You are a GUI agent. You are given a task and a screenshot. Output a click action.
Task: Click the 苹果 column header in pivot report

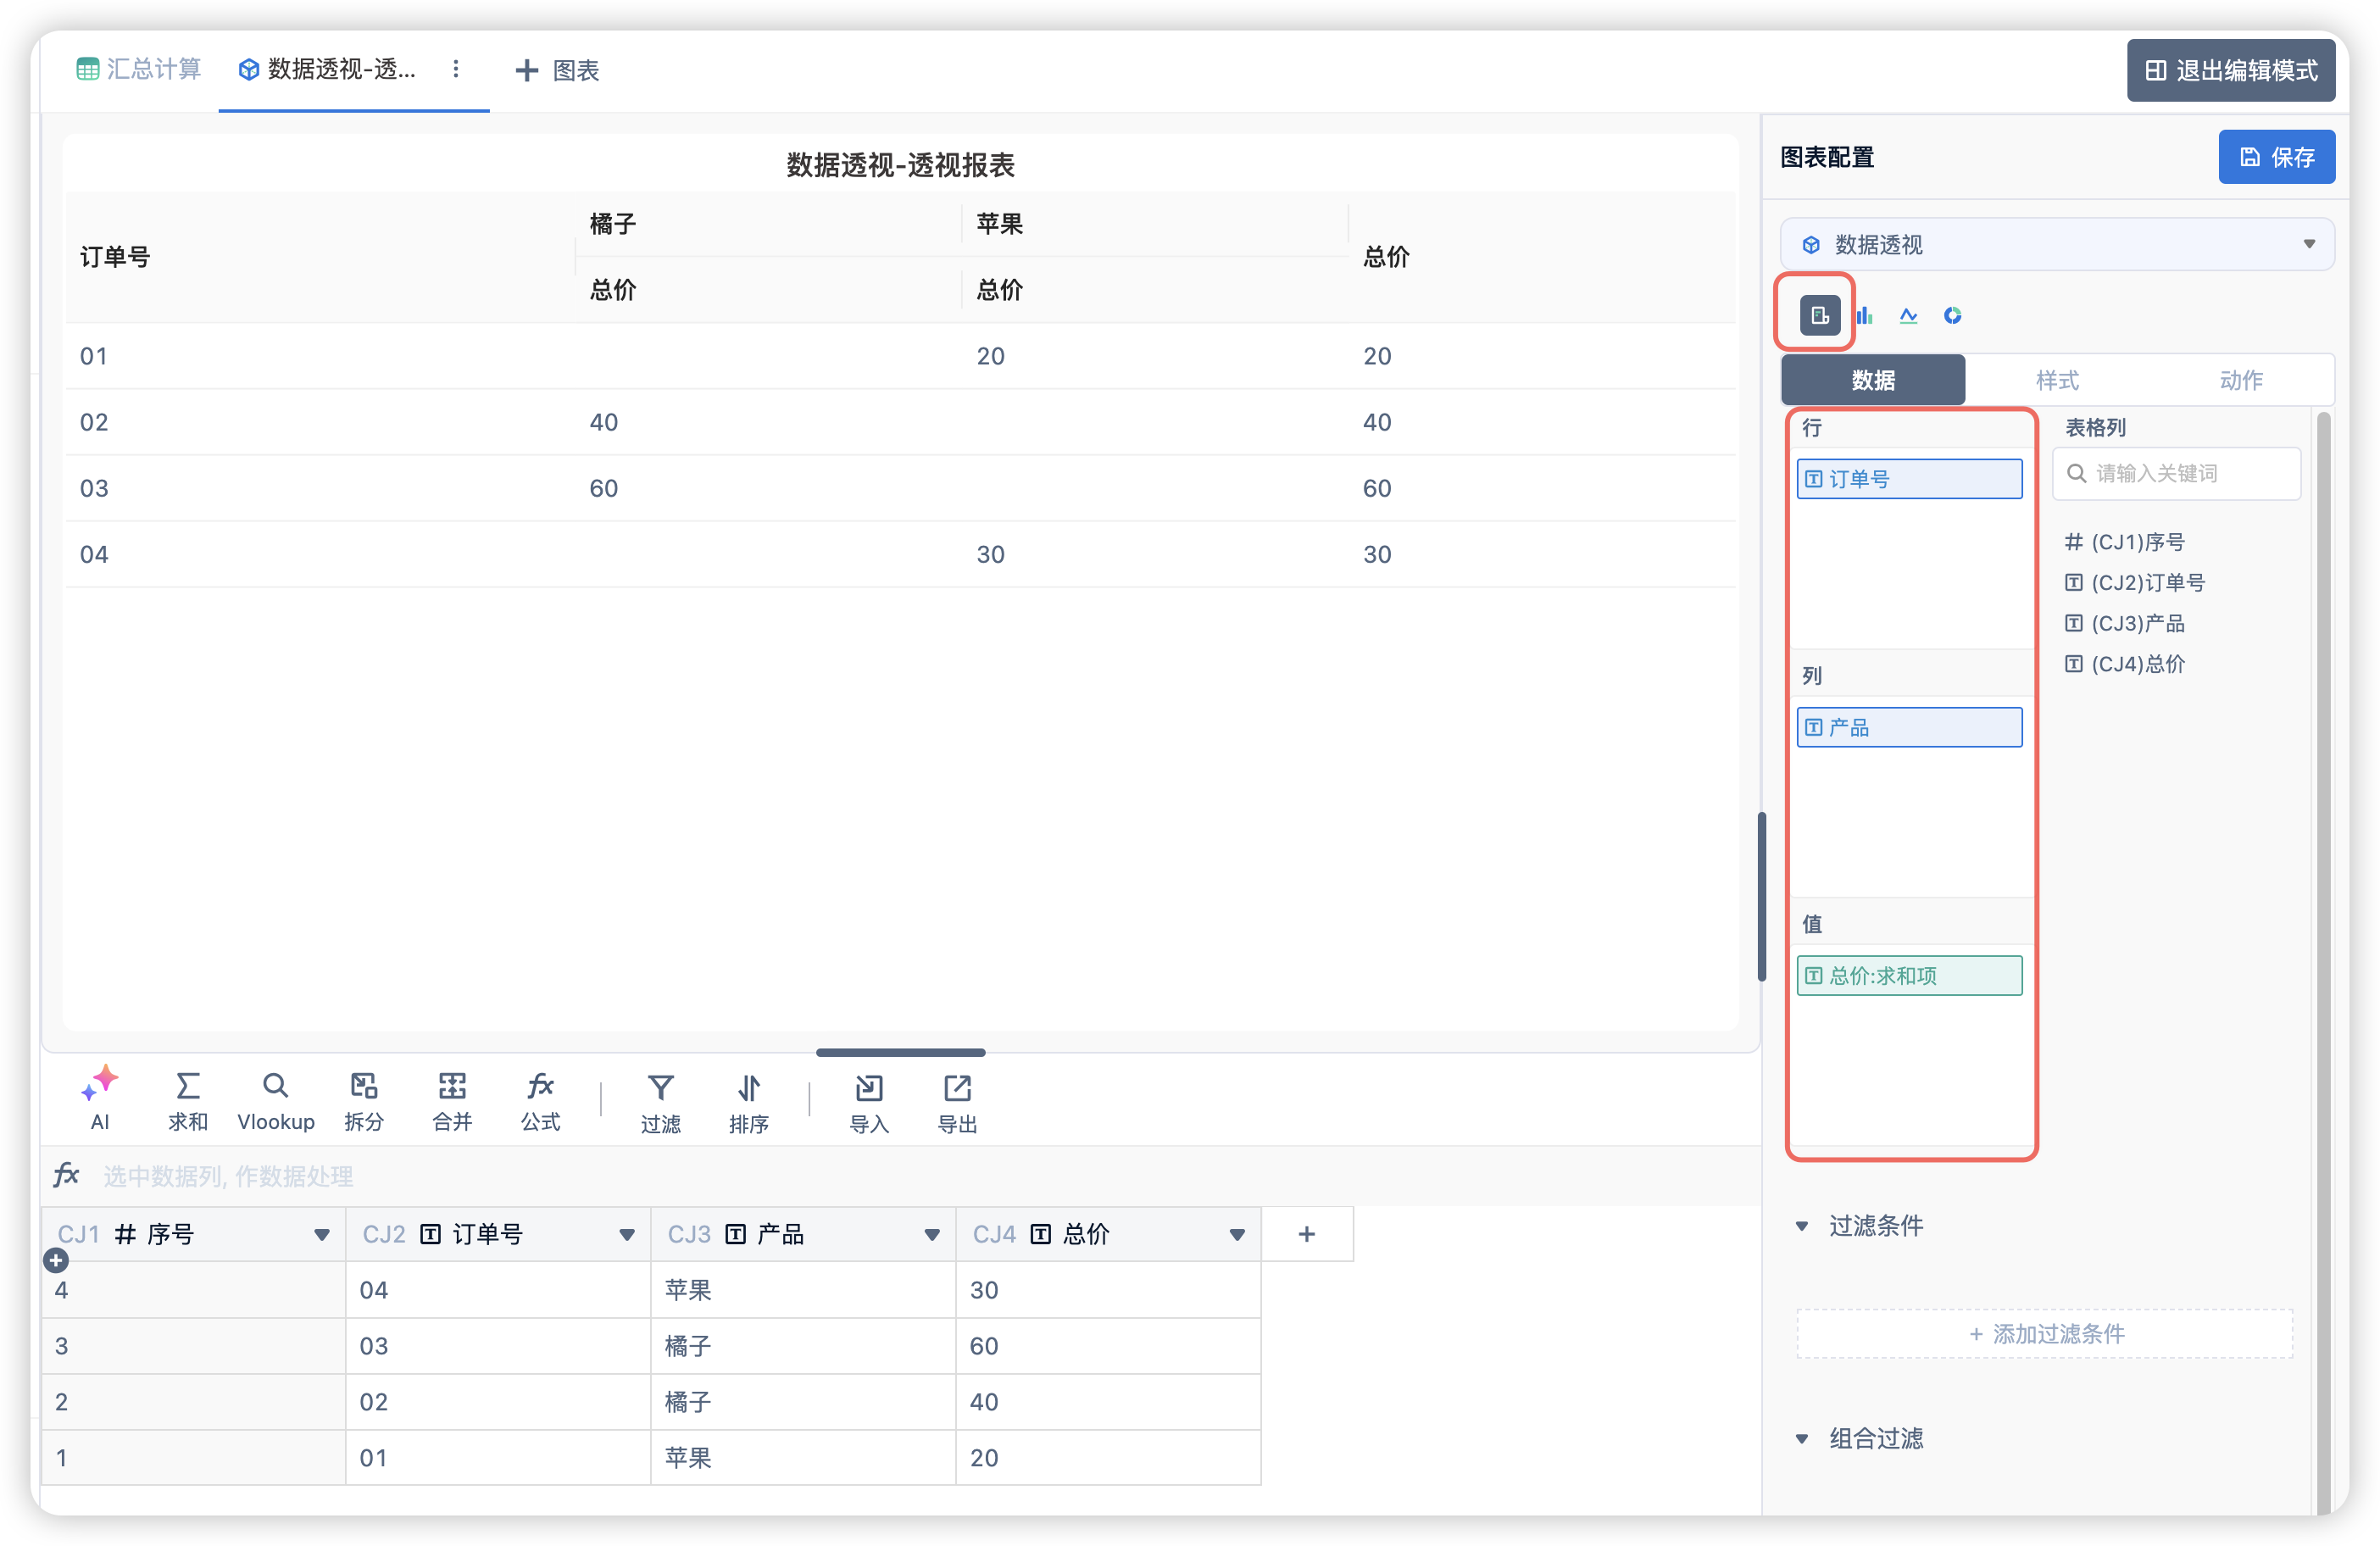(x=999, y=223)
